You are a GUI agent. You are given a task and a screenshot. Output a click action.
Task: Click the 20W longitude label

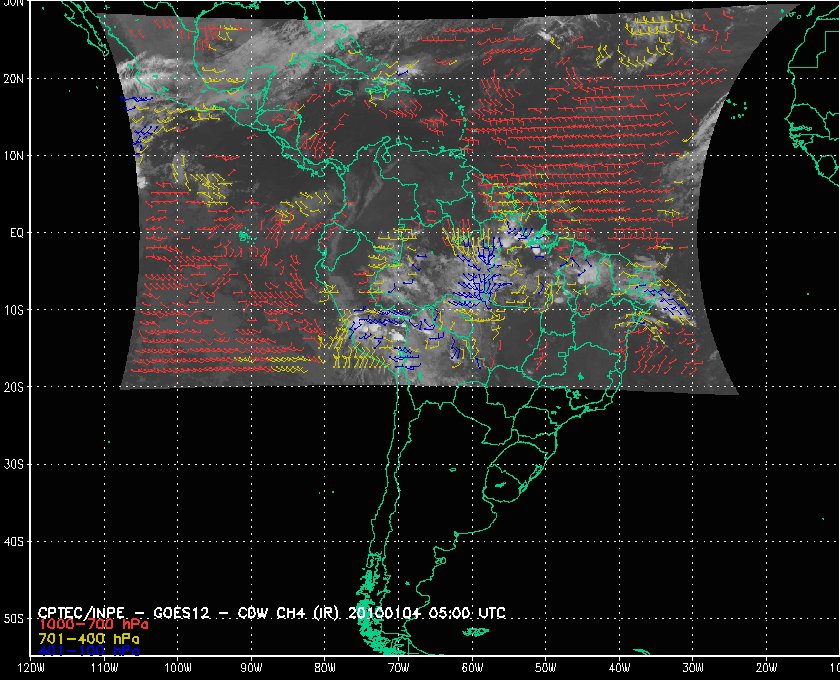[x=766, y=669]
